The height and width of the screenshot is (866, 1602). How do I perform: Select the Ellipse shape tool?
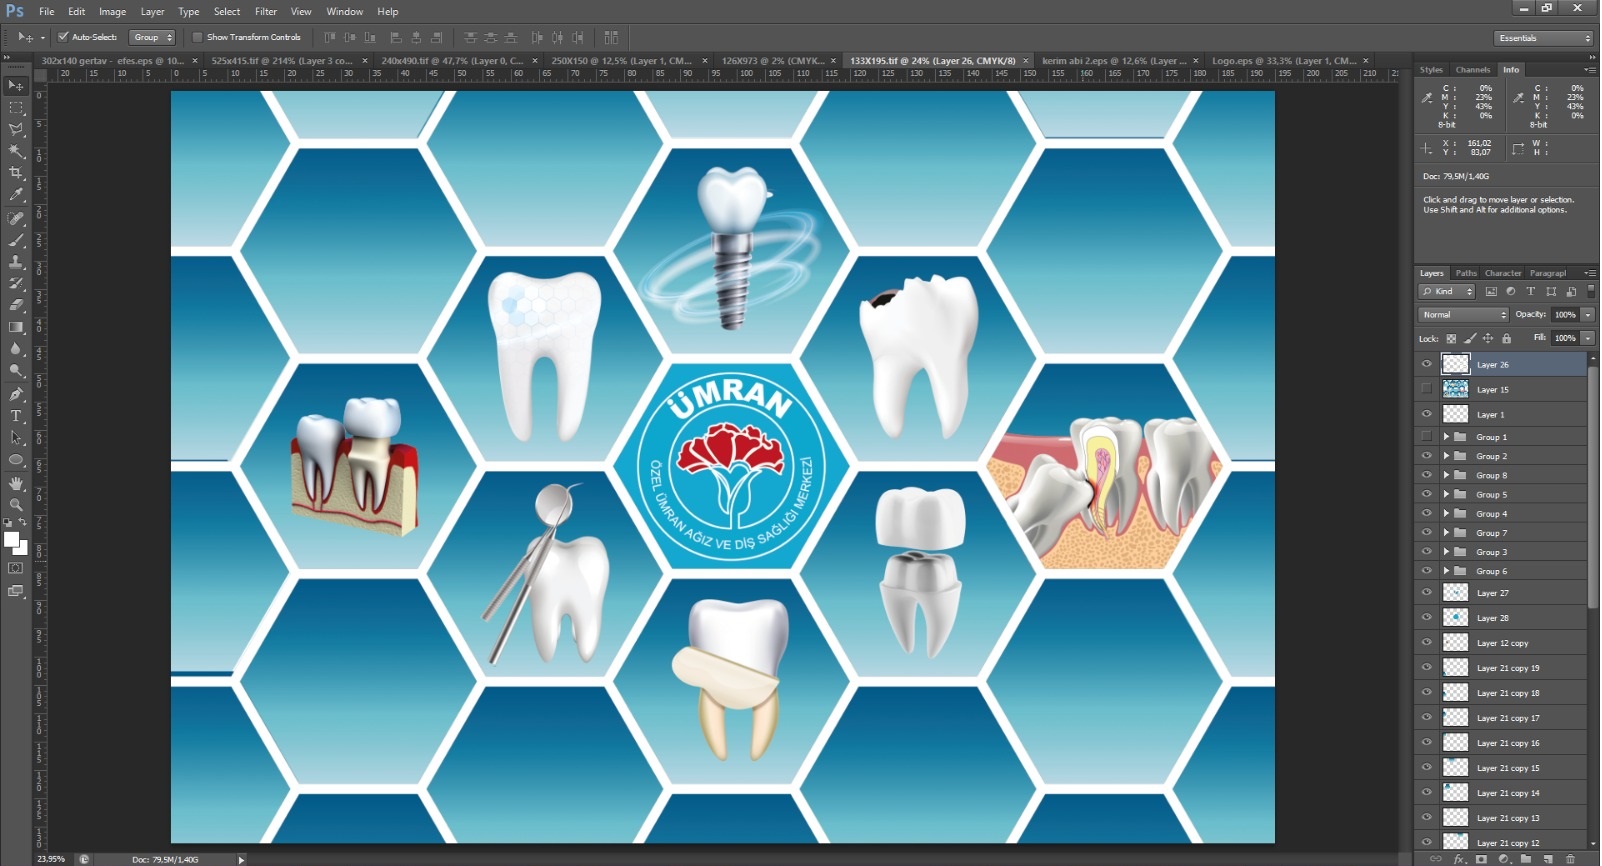[x=16, y=460]
